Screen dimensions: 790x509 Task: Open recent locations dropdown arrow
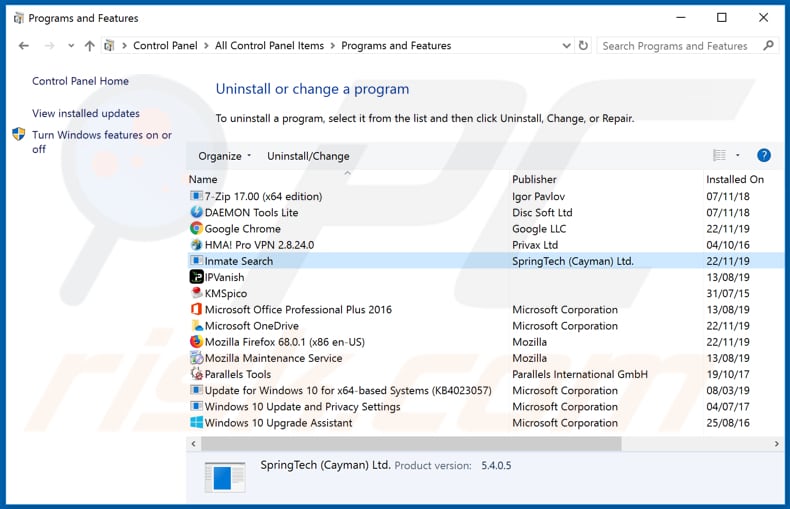(71, 46)
